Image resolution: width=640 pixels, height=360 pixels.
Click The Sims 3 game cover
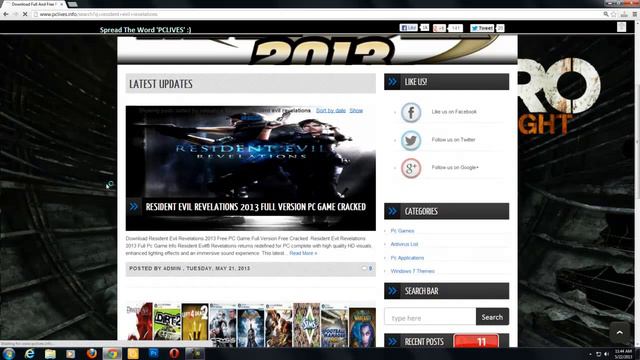click(x=306, y=325)
